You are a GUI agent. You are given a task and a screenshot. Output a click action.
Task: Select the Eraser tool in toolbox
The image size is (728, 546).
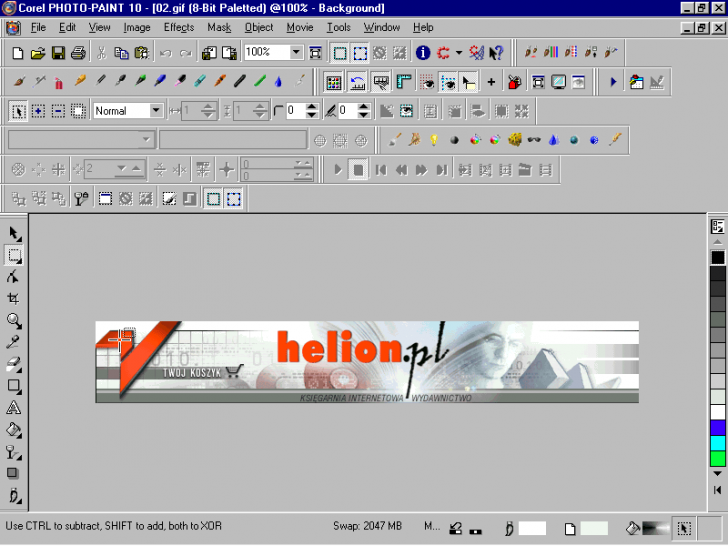click(14, 364)
